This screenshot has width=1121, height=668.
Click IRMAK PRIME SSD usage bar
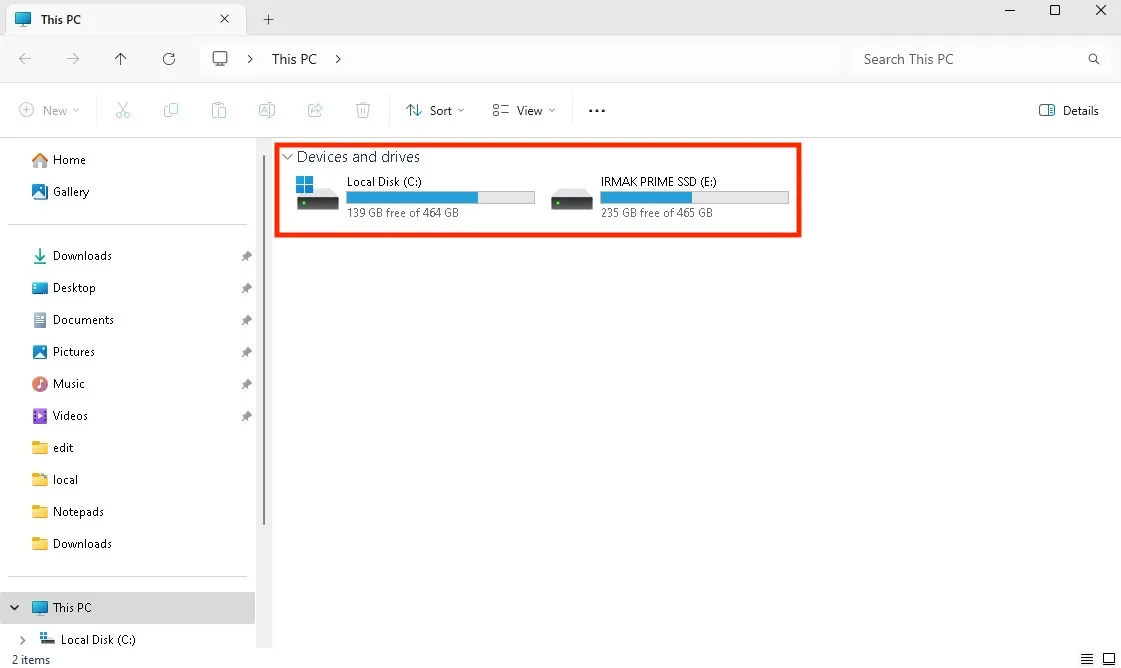click(694, 197)
